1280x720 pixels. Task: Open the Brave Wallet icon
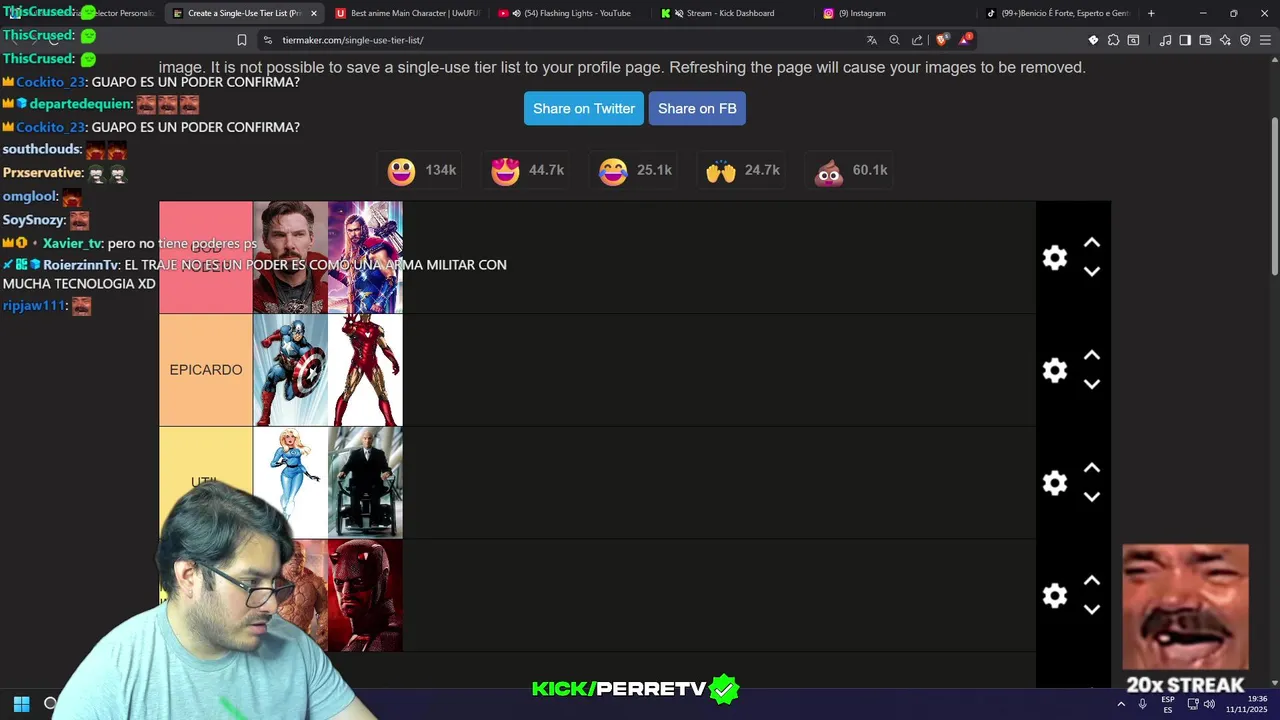[1205, 40]
